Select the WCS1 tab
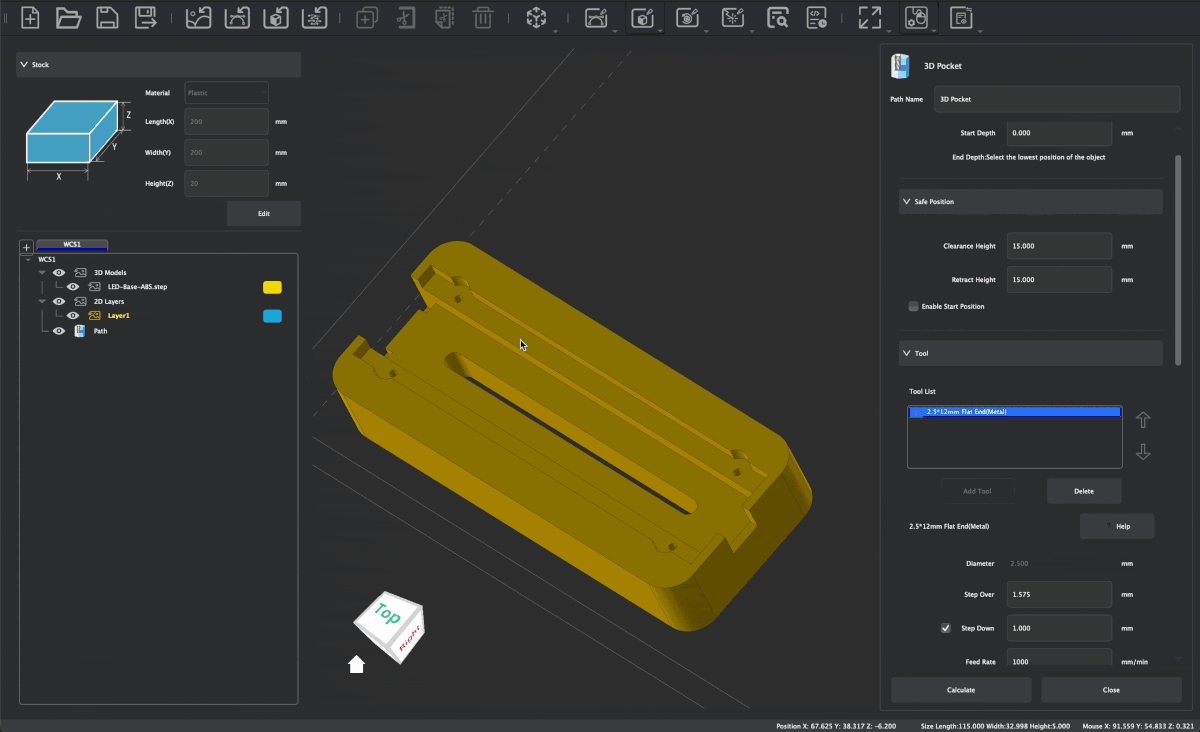 point(72,244)
